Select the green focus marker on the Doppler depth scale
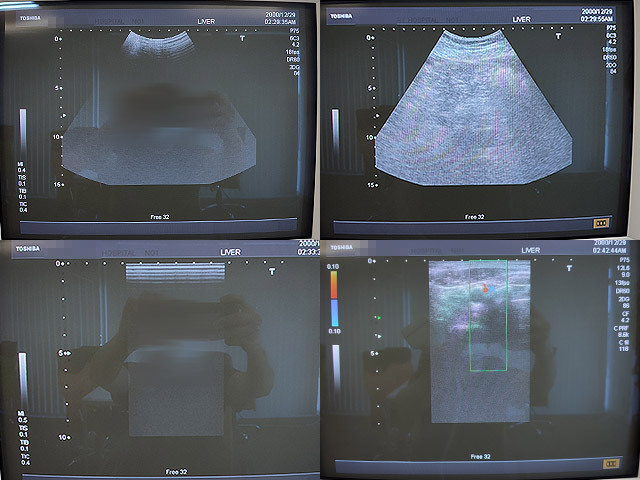This screenshot has width=640, height=480. click(x=379, y=317)
